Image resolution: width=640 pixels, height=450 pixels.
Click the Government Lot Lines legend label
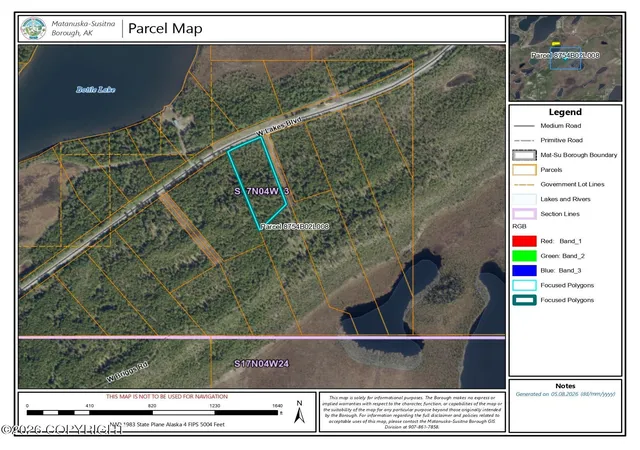point(572,185)
